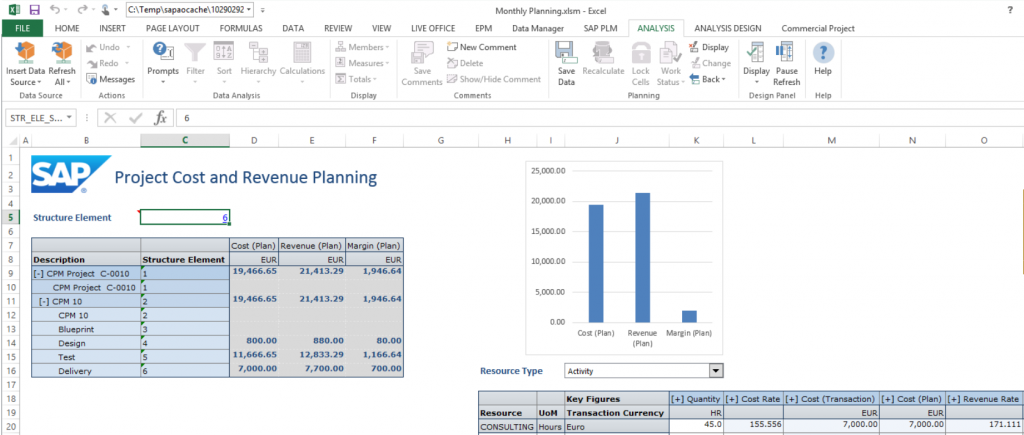Click the Pause Refresh icon
1024x435 pixels.
pos(786,52)
